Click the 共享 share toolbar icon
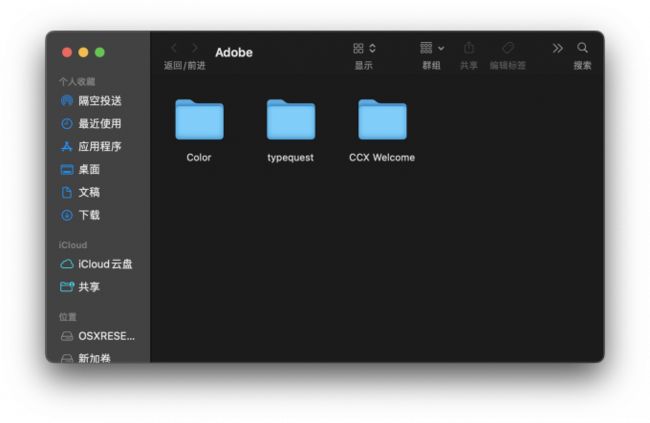The height and width of the screenshot is (423, 650). tap(469, 48)
